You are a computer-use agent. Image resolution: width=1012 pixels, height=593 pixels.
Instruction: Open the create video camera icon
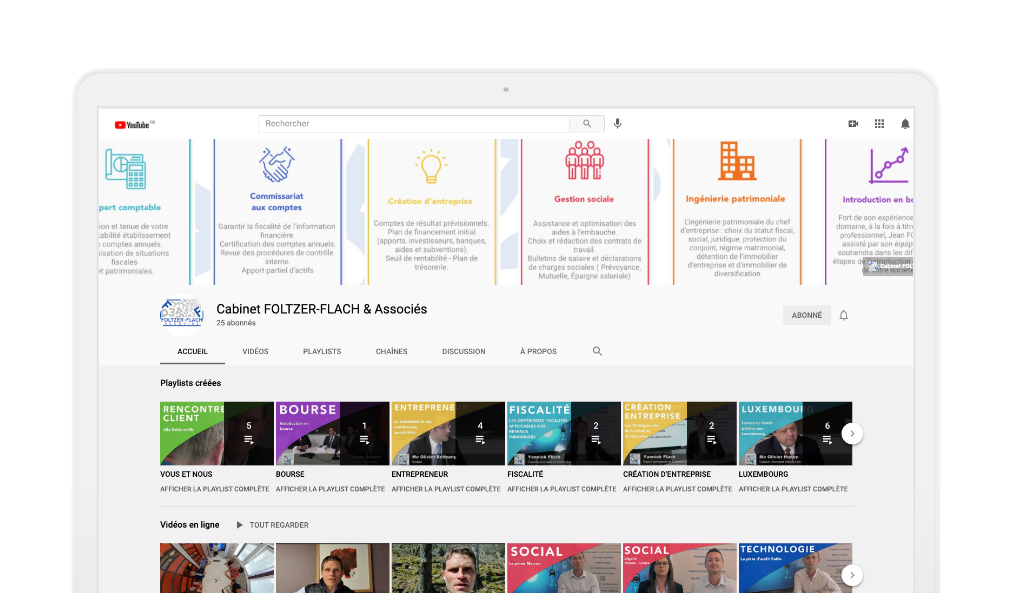(853, 124)
